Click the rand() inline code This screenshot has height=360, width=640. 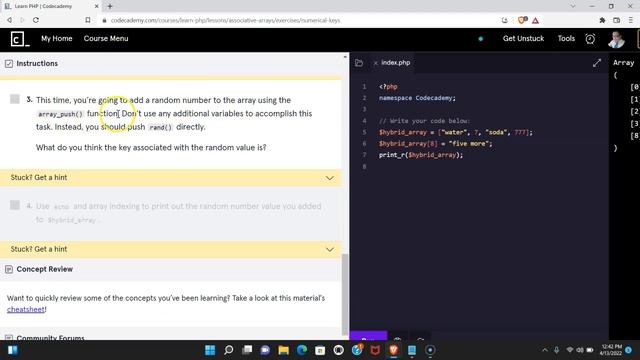pos(160,127)
